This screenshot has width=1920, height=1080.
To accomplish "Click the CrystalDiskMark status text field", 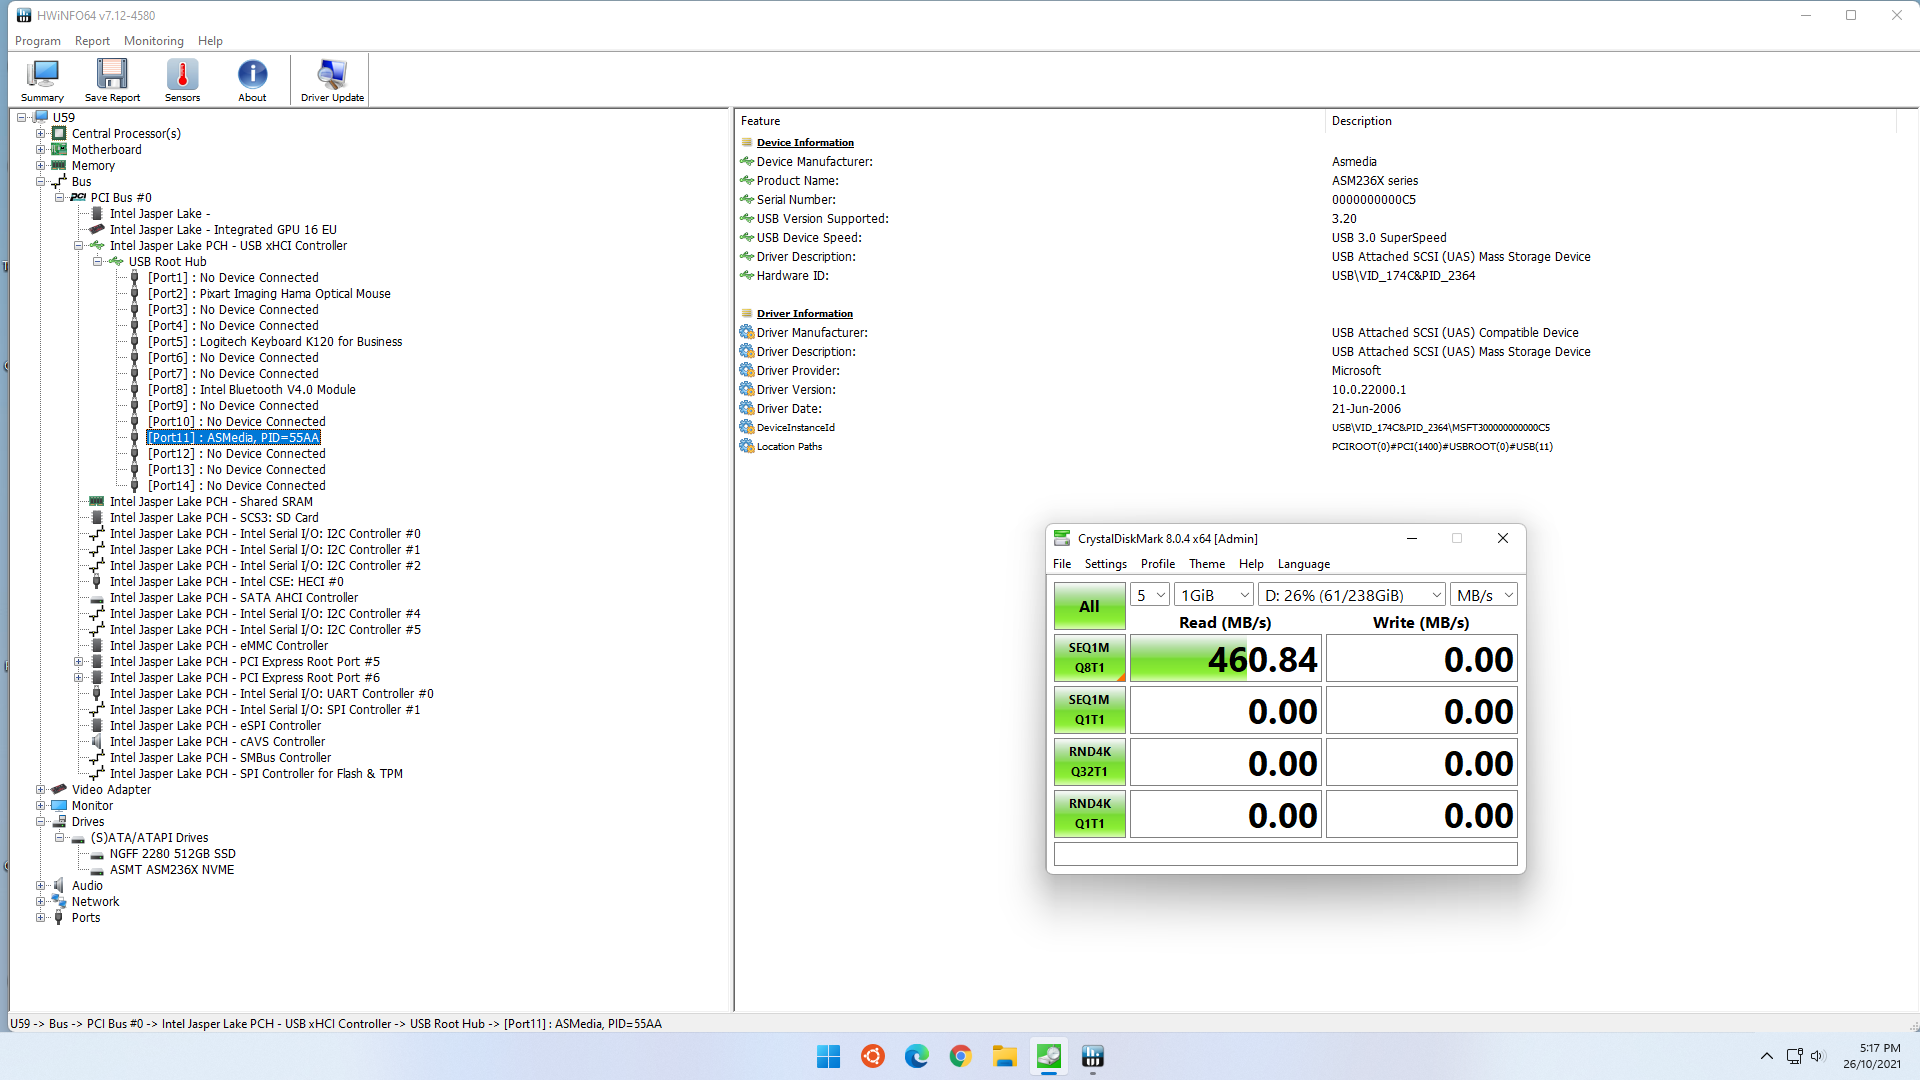I will click(x=1285, y=854).
